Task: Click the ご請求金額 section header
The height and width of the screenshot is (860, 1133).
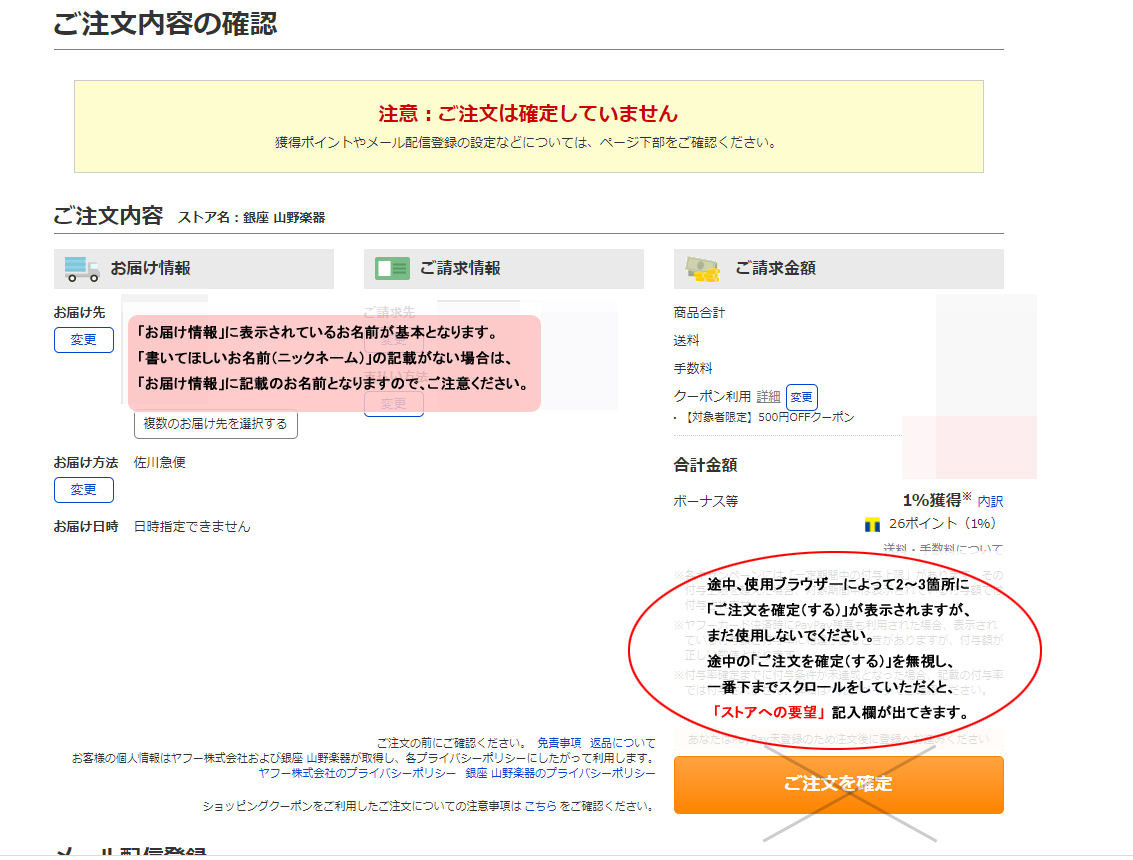Action: [x=776, y=268]
